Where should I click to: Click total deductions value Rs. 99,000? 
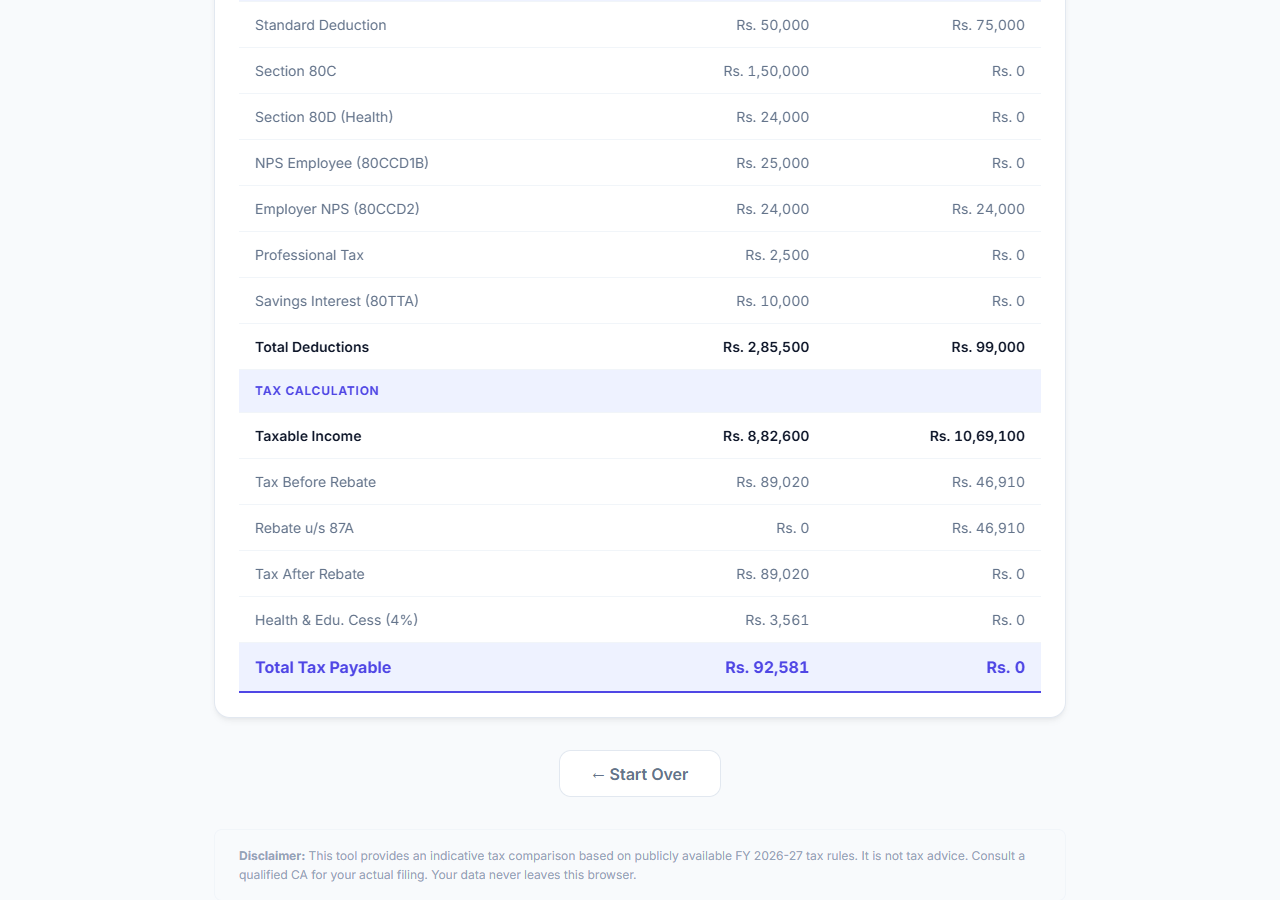pyautogui.click(x=988, y=347)
